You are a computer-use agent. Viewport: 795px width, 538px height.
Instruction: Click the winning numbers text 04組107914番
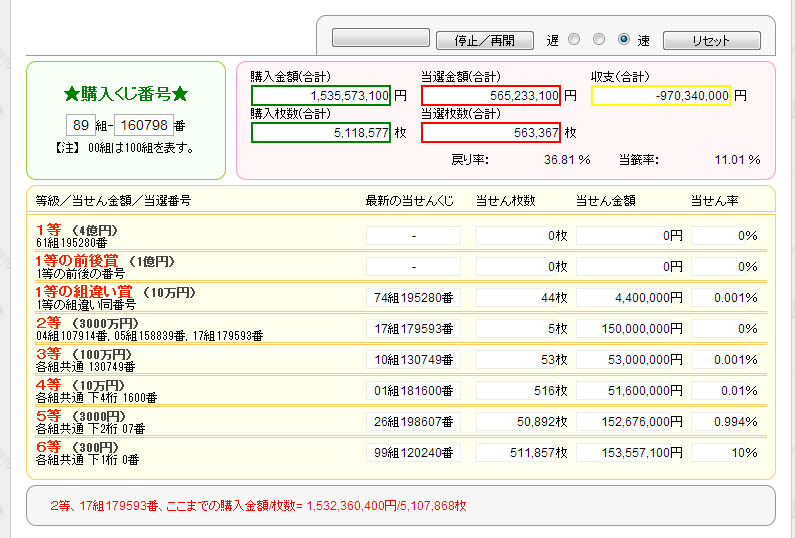(71, 336)
